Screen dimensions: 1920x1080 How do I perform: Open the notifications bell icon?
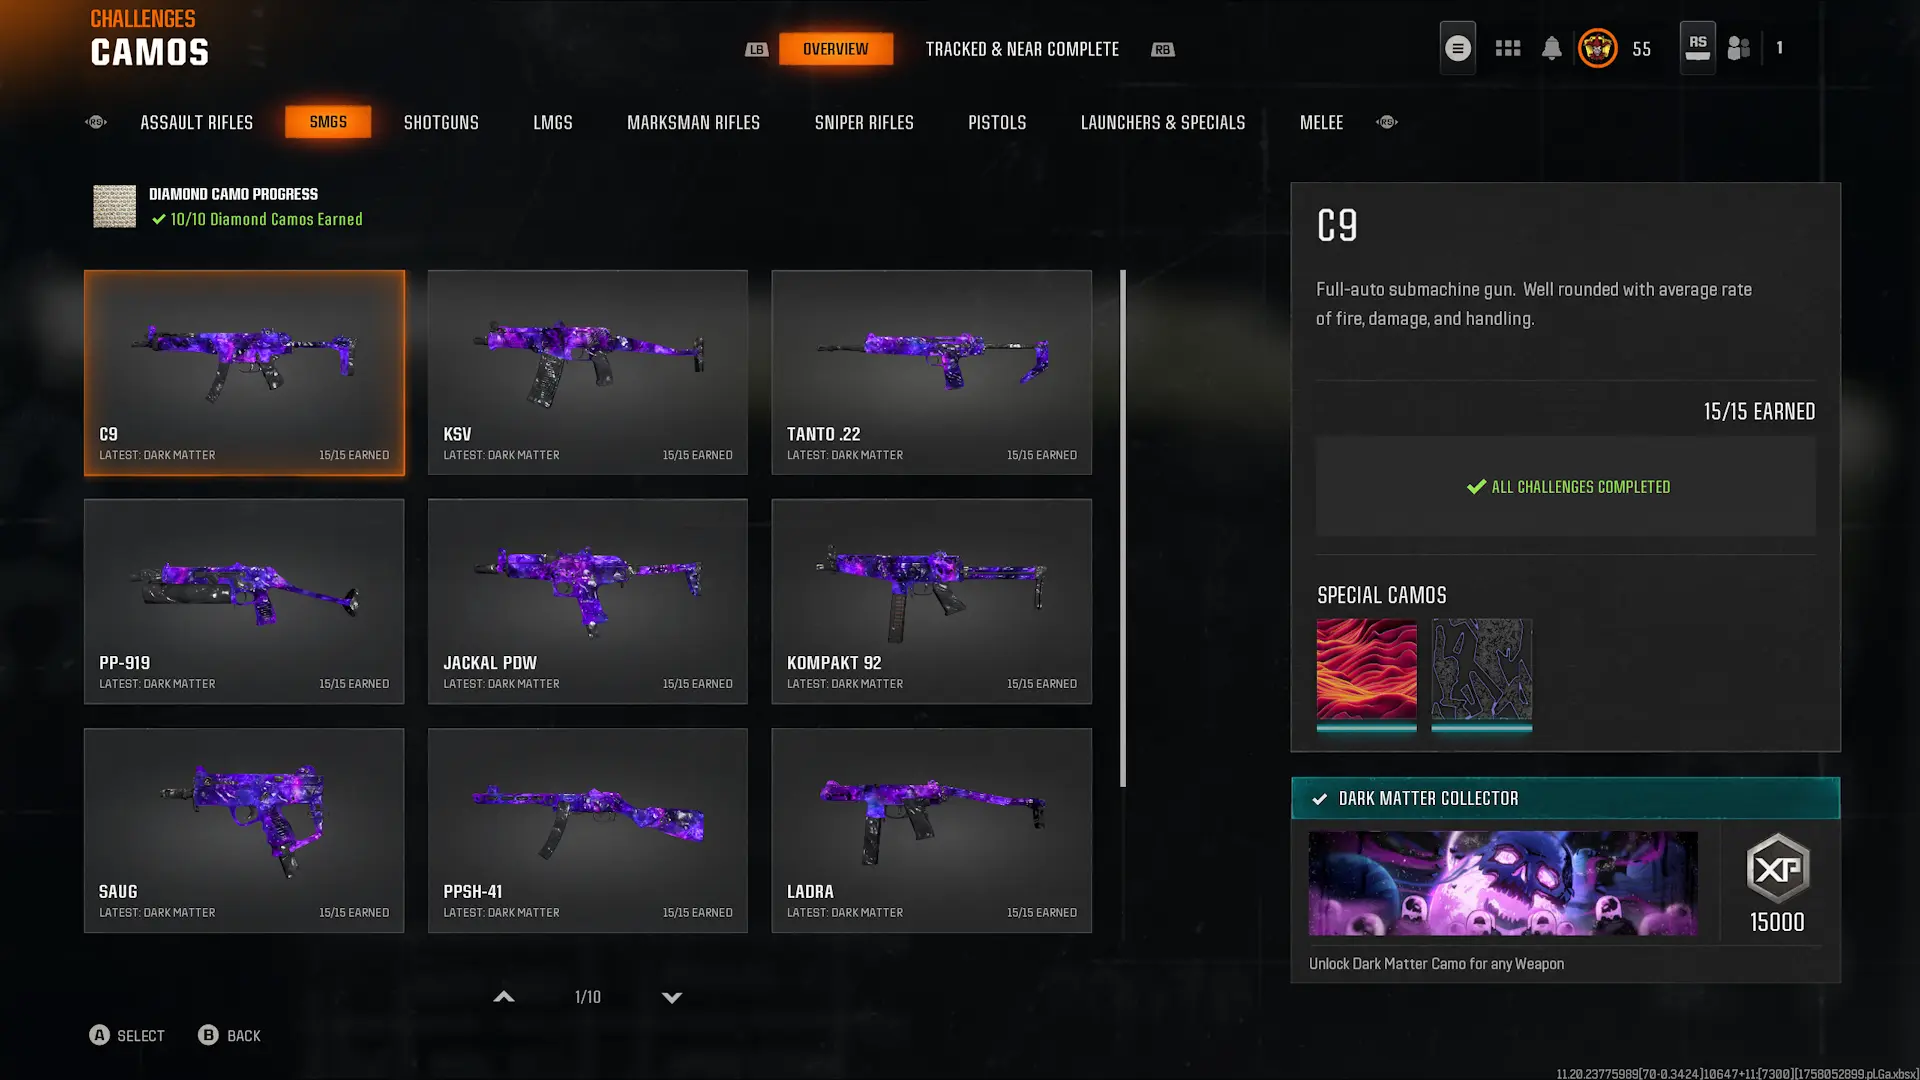click(1551, 48)
